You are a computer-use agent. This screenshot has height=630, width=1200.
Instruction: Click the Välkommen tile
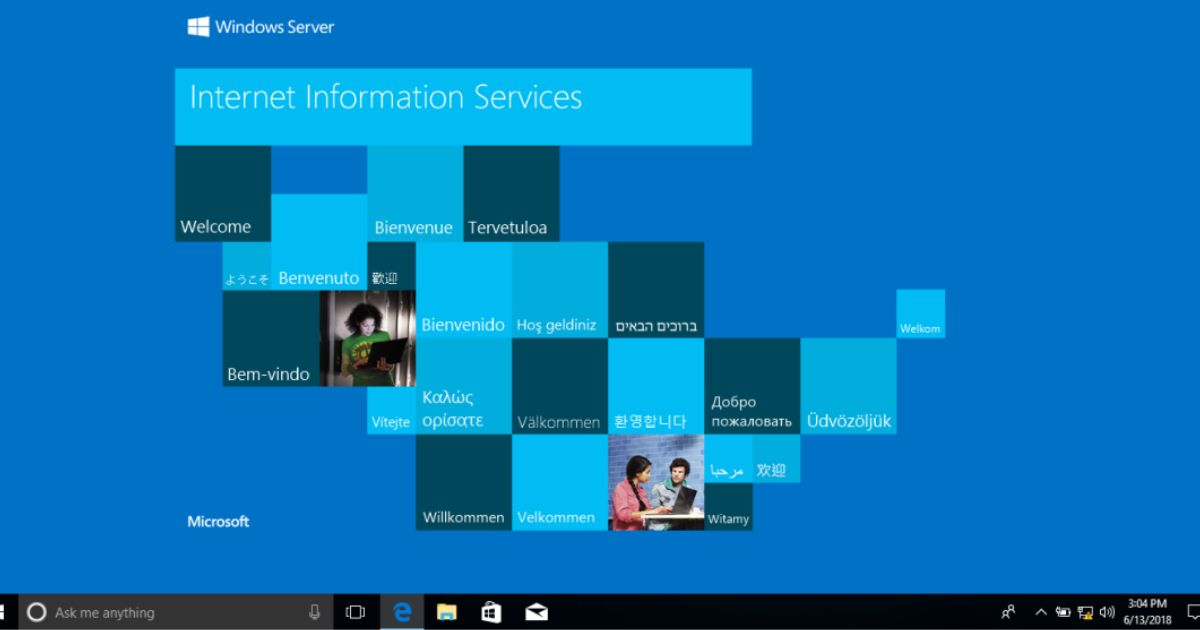[x=559, y=386]
